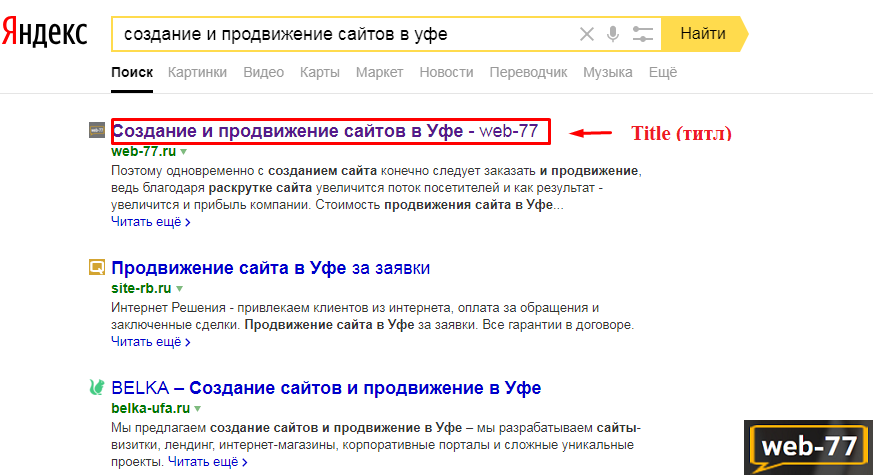Viewport: 873px width, 475px height.
Task: Click the site-rb.ru favicon
Action: (97, 267)
